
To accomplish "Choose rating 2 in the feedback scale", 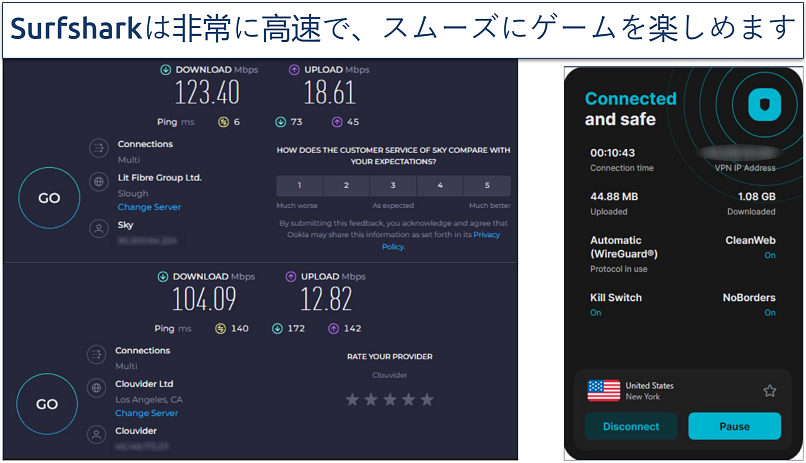I will pos(346,186).
